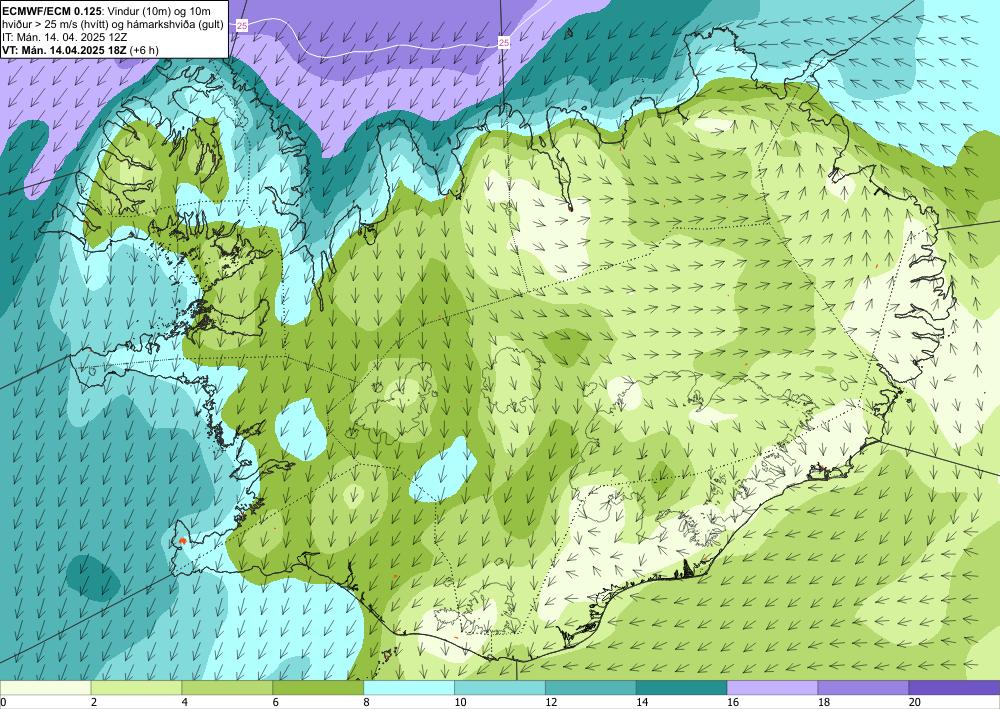The height and width of the screenshot is (709, 1000).
Task: Click the '14' legend scale label
Action: coord(642,703)
